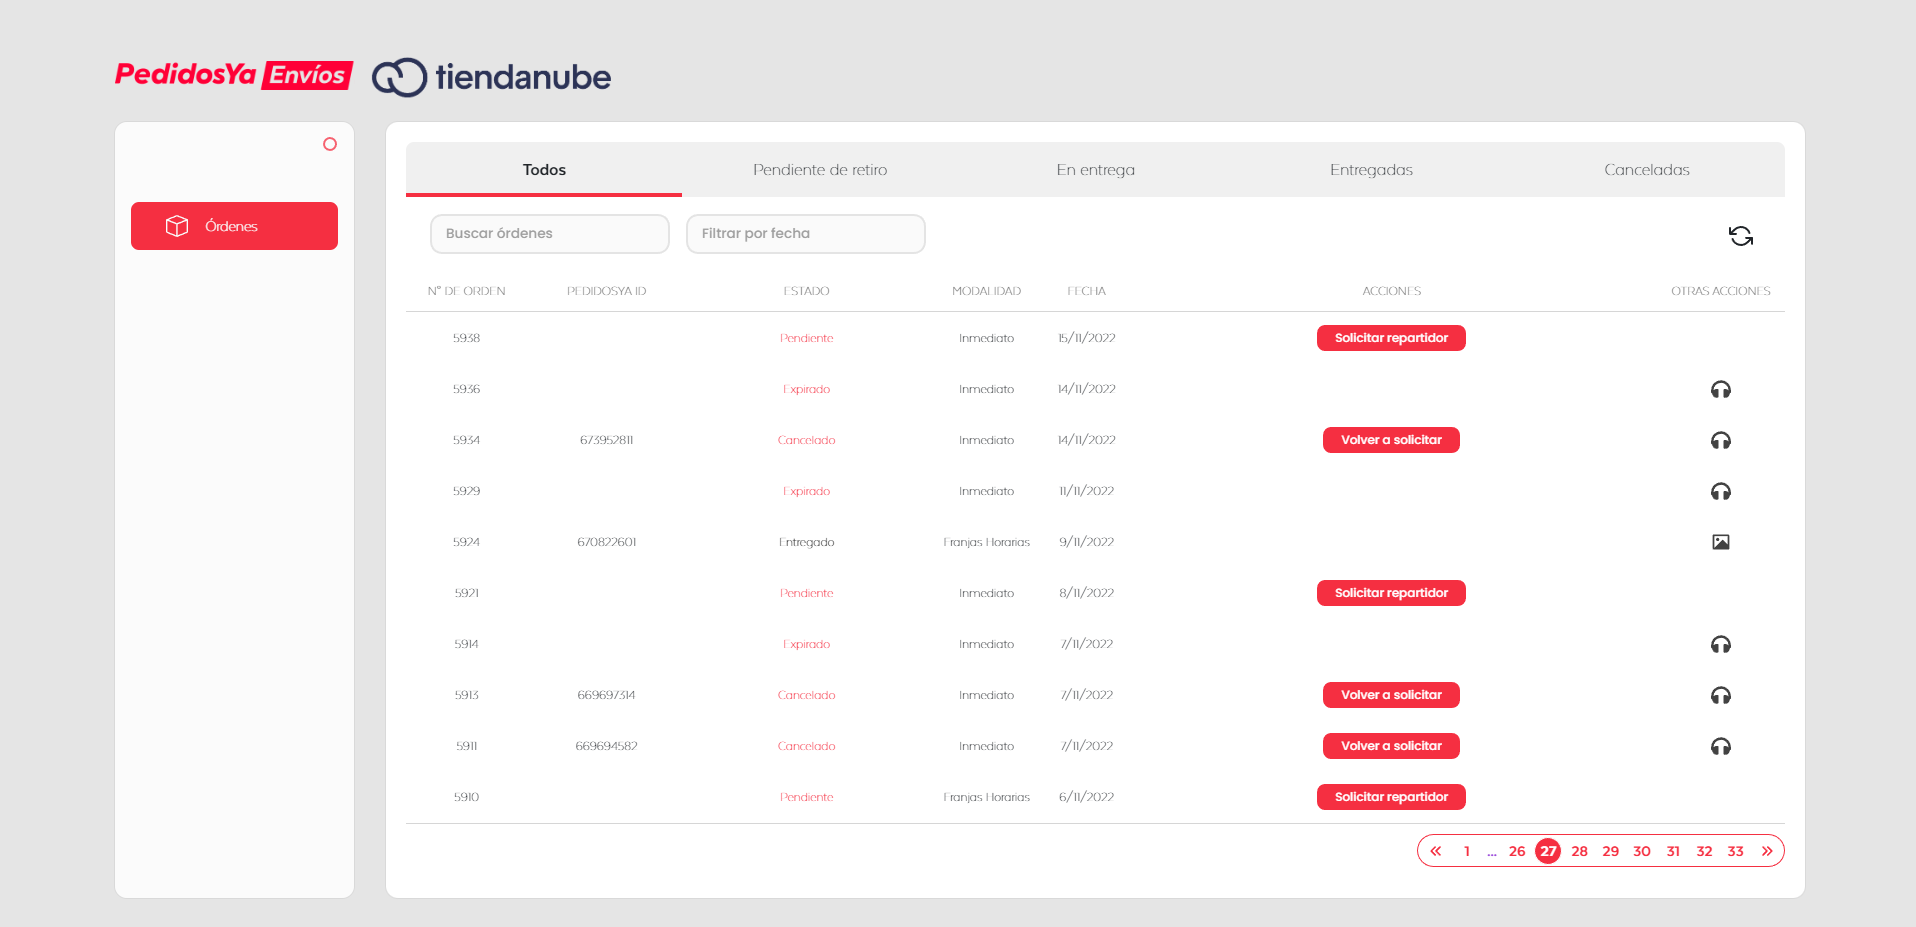
Task: Click order number 5924
Action: tap(466, 542)
